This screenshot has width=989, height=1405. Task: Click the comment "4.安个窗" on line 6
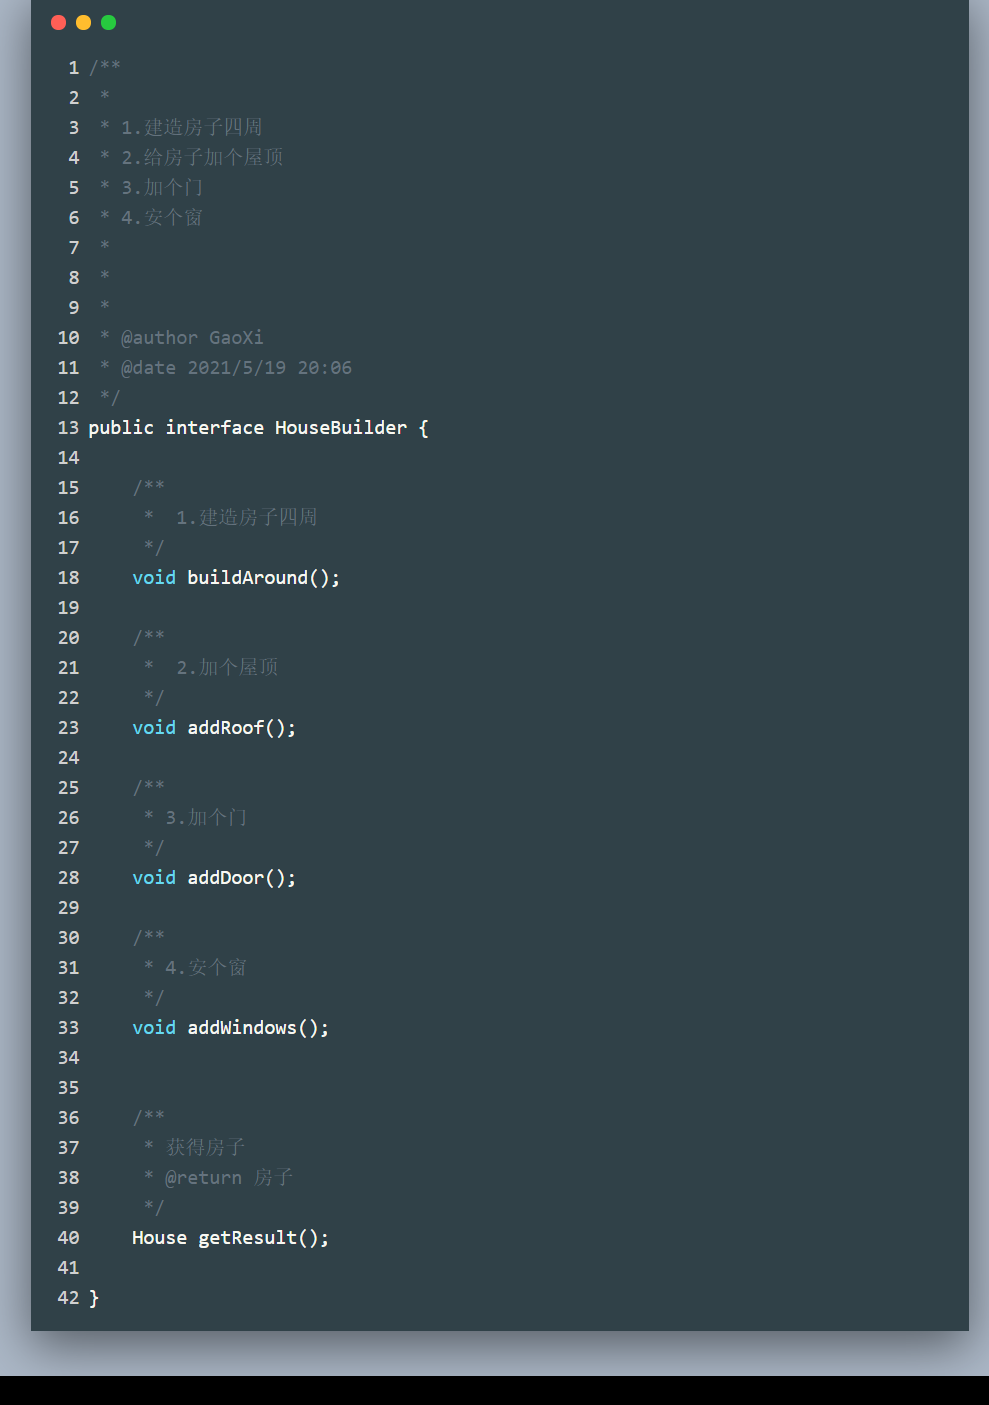coord(162,217)
